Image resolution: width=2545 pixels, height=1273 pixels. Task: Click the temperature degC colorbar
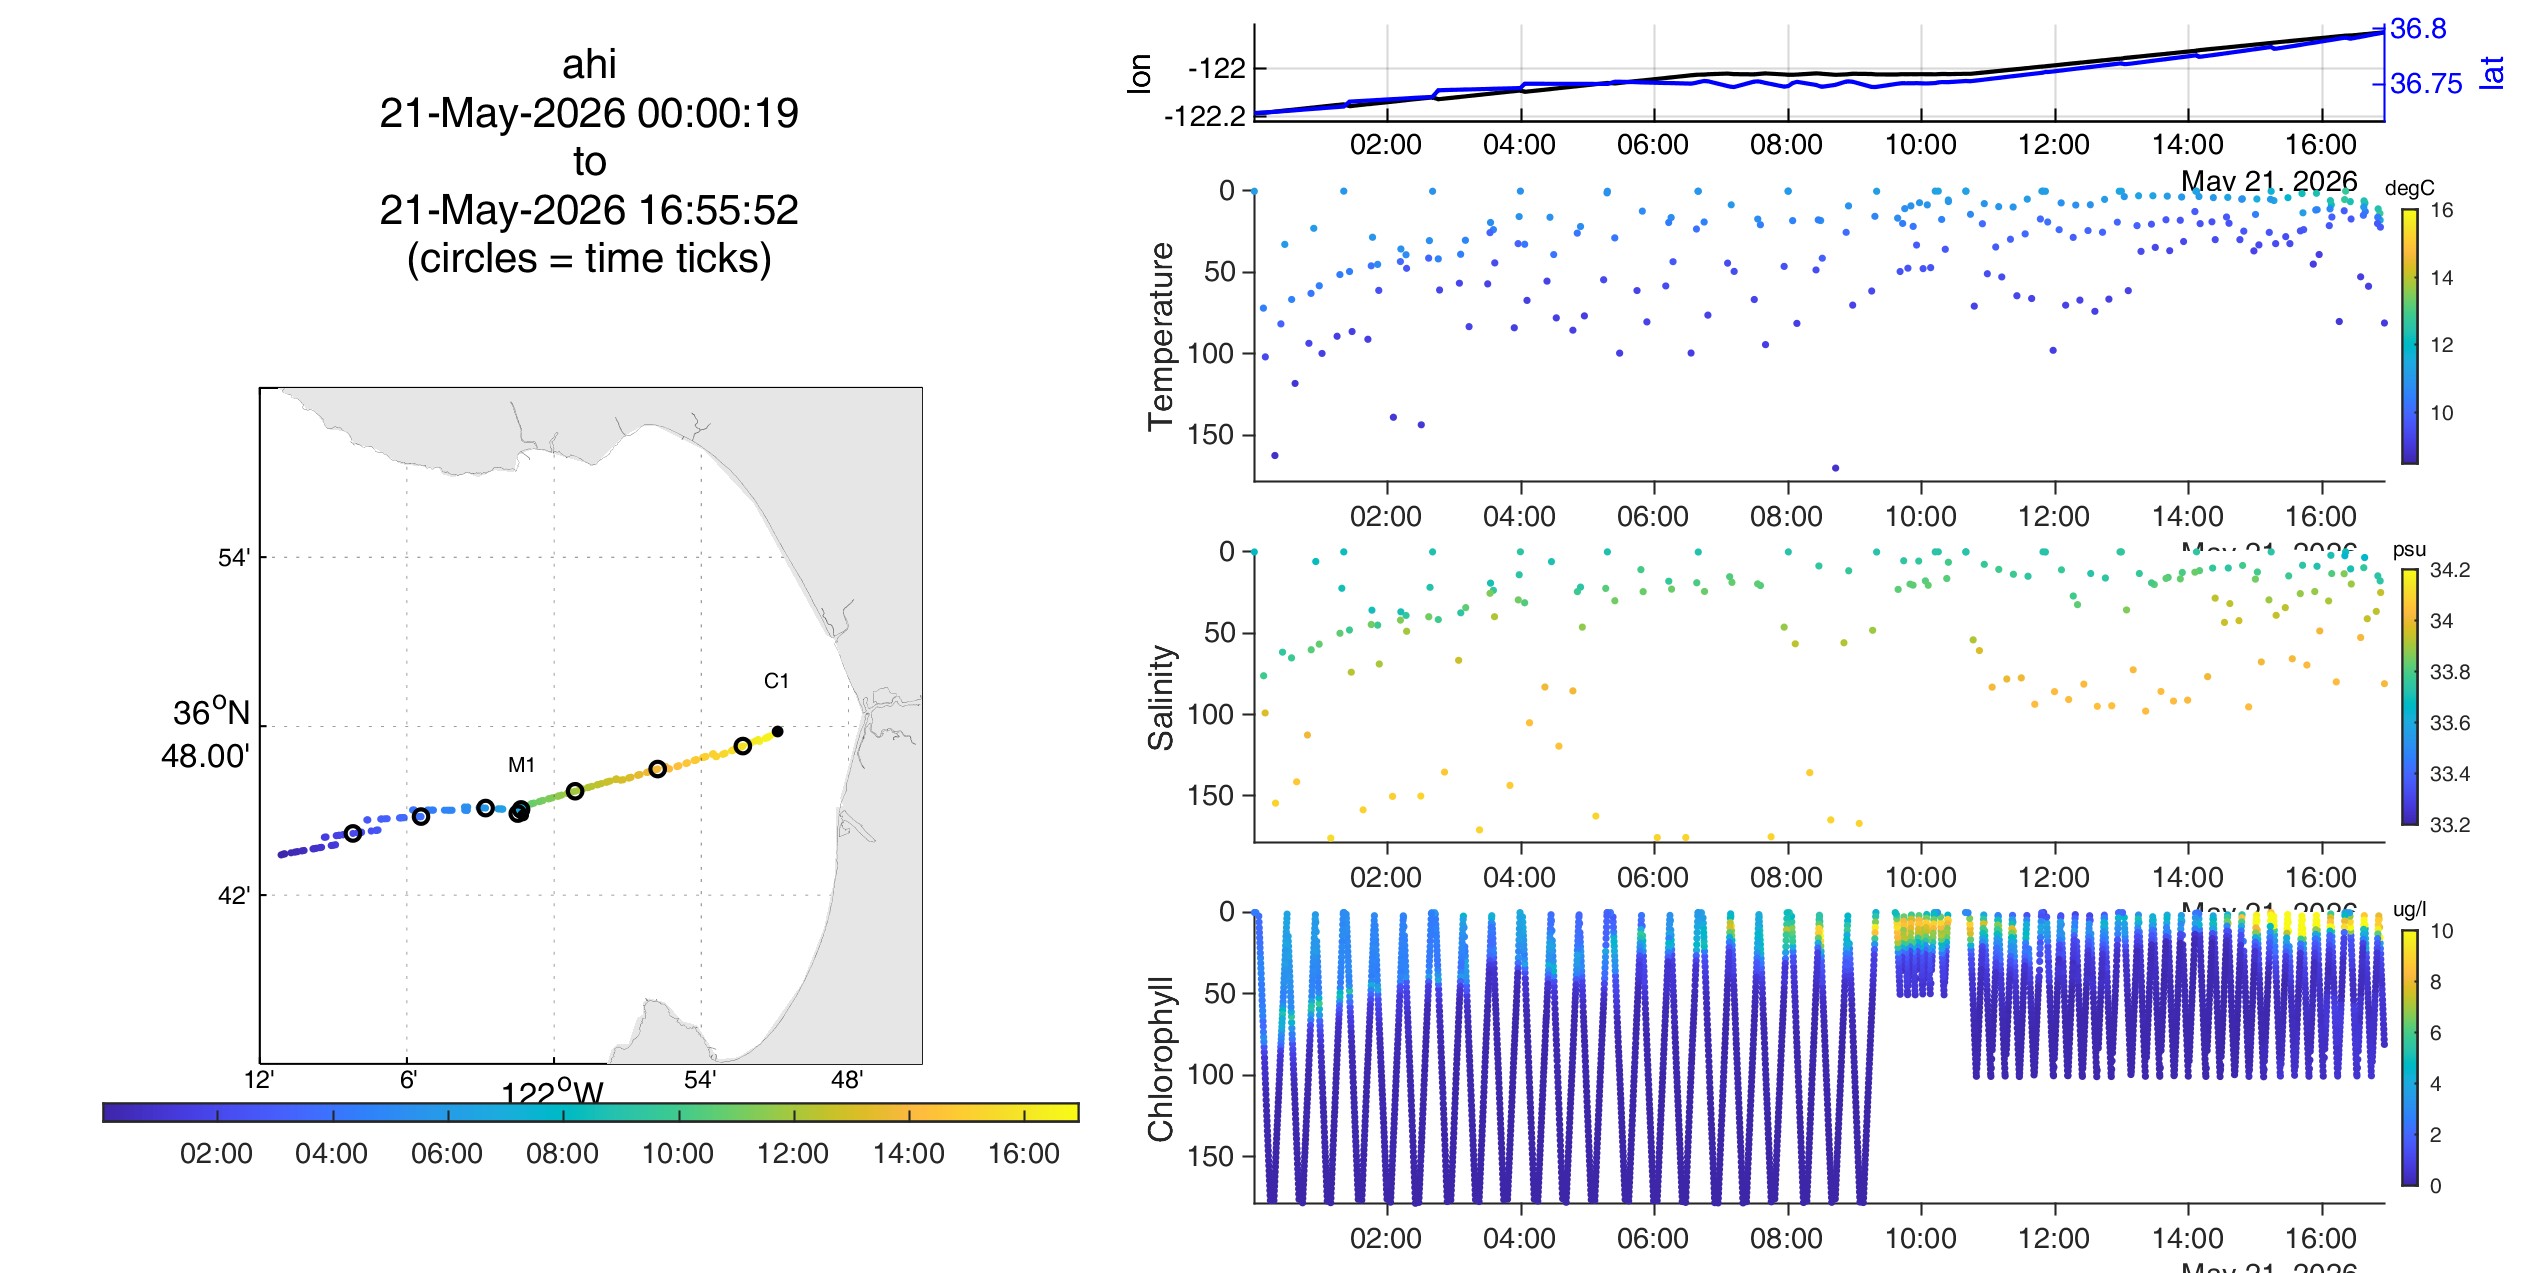2410,336
